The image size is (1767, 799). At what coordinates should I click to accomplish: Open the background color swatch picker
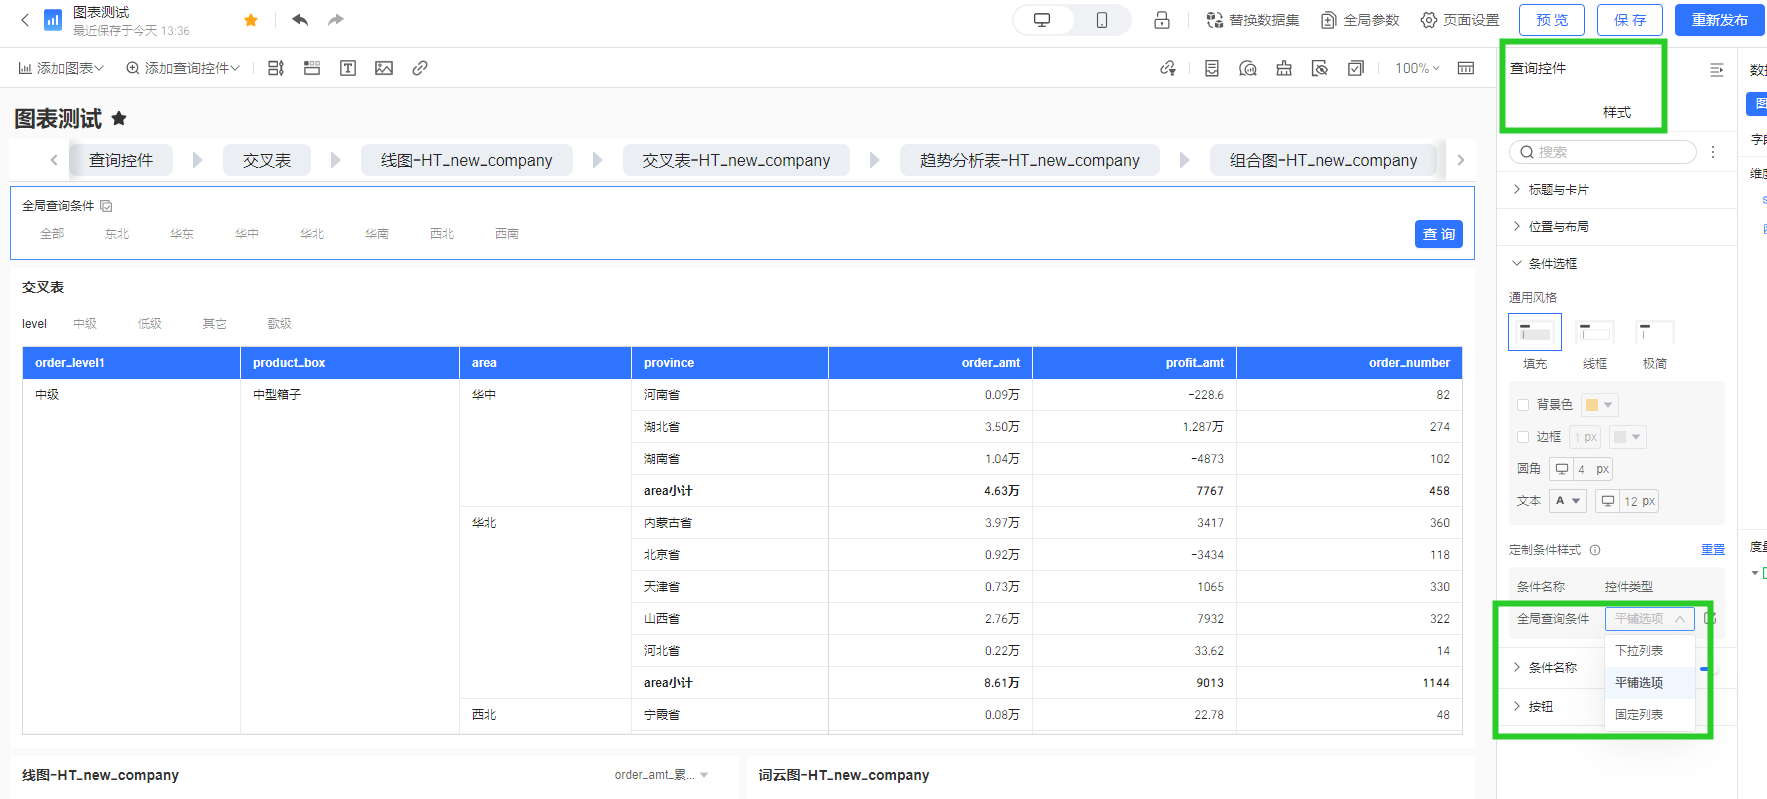(x=1599, y=405)
